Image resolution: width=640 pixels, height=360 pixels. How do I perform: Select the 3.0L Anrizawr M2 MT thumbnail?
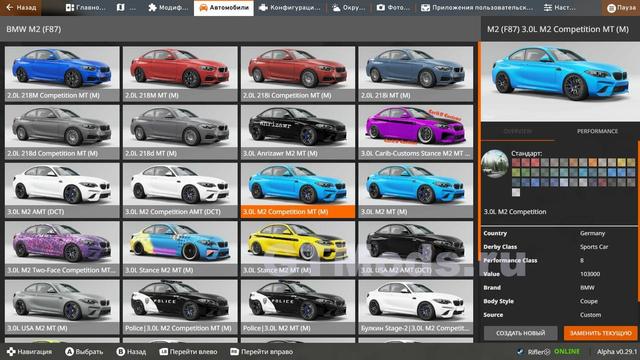click(298, 132)
